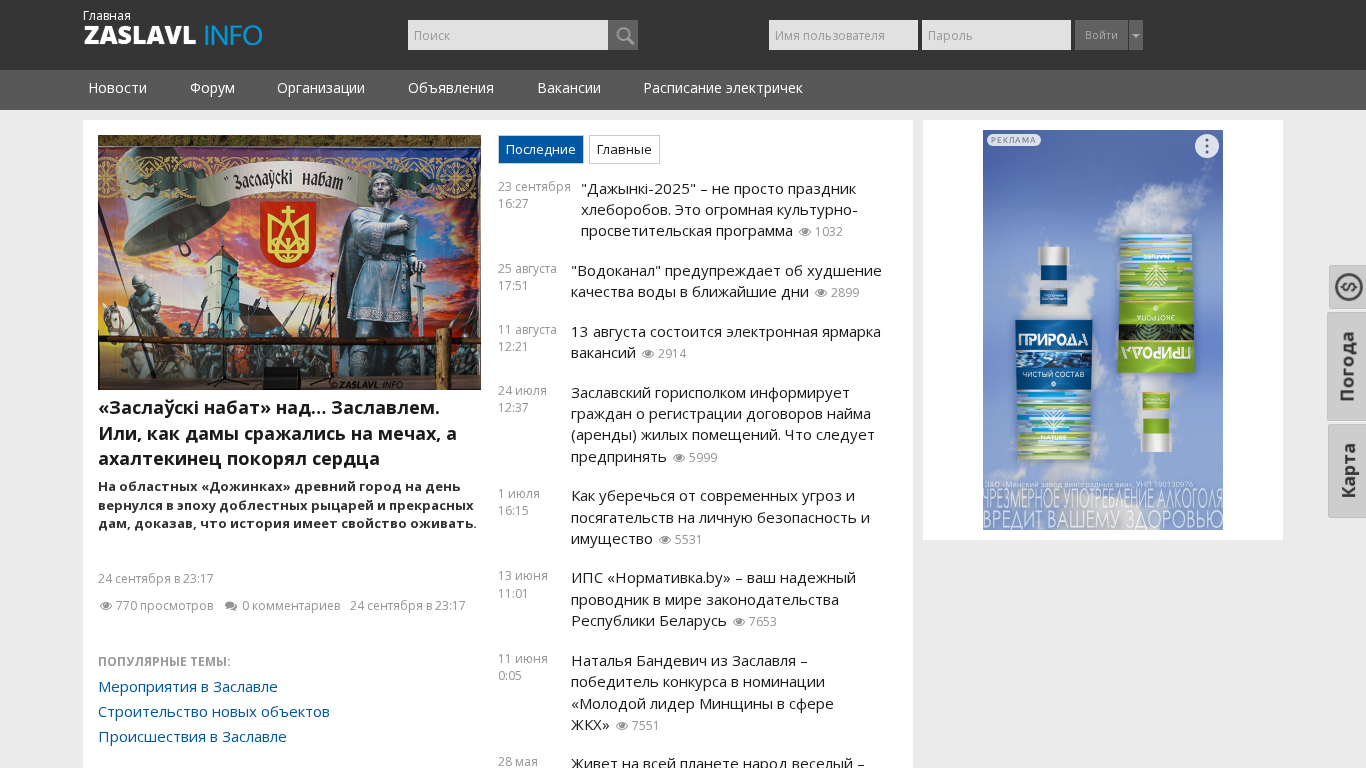This screenshot has height=768, width=1366.
Task: Click the Имя пользователя input field
Action: 843,35
